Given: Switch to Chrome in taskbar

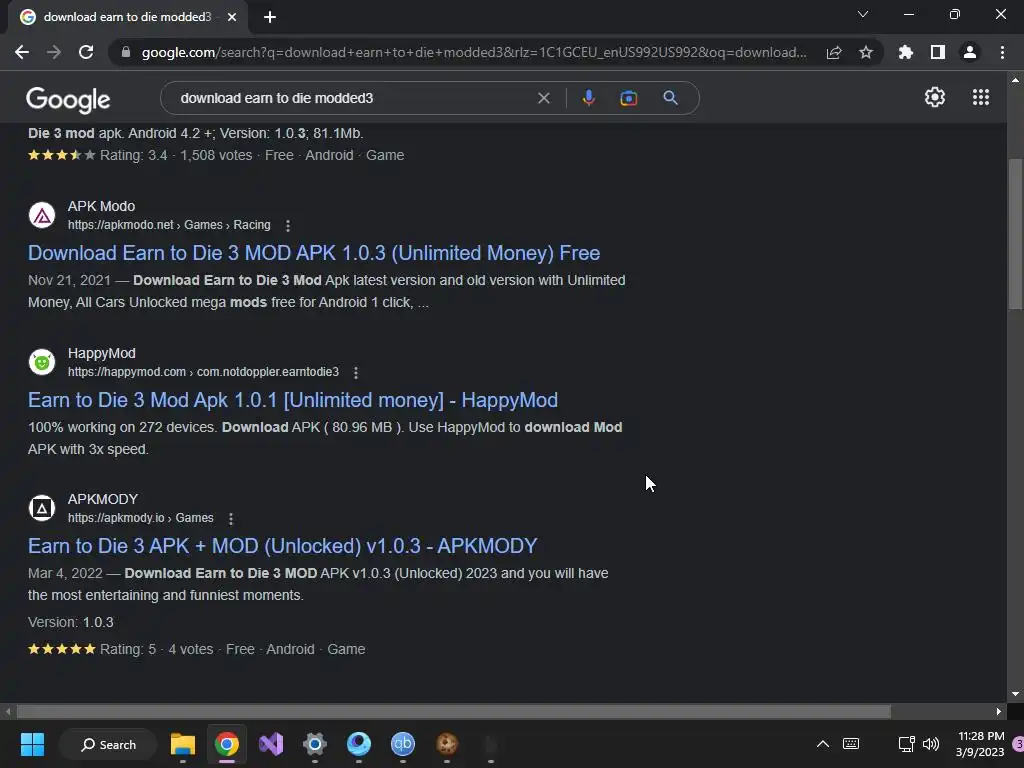Looking at the screenshot, I should click(x=227, y=744).
